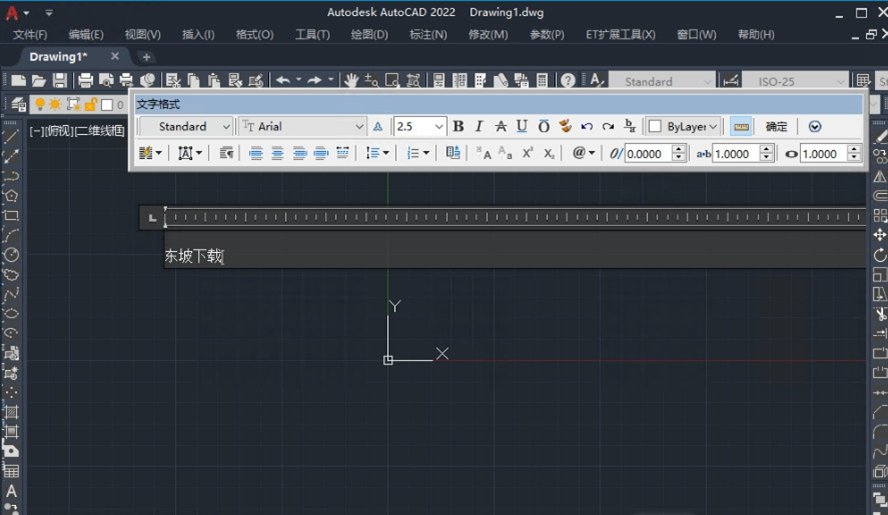Click paragraph settings icon
The image size is (888, 515).
point(227,153)
